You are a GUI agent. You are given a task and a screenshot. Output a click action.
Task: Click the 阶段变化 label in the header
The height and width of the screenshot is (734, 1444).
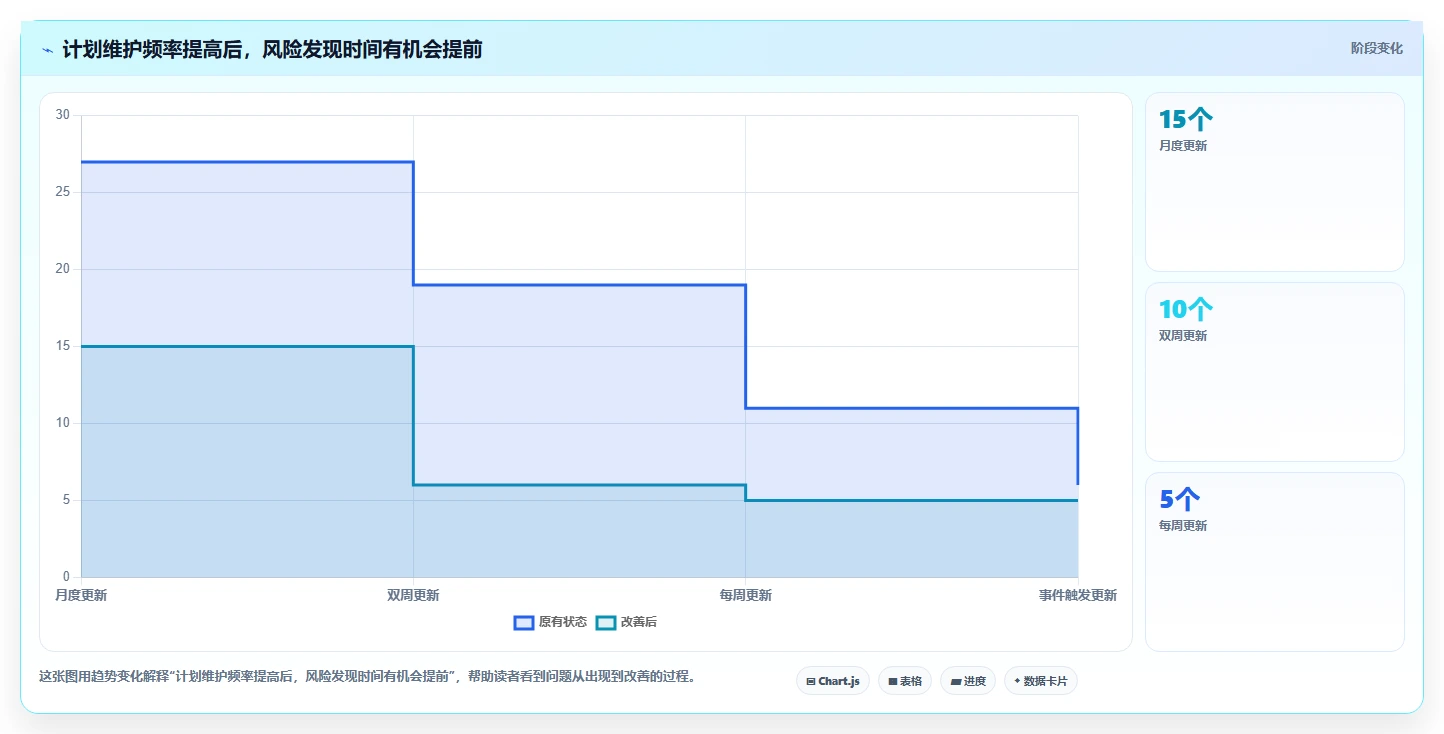coord(1377,48)
